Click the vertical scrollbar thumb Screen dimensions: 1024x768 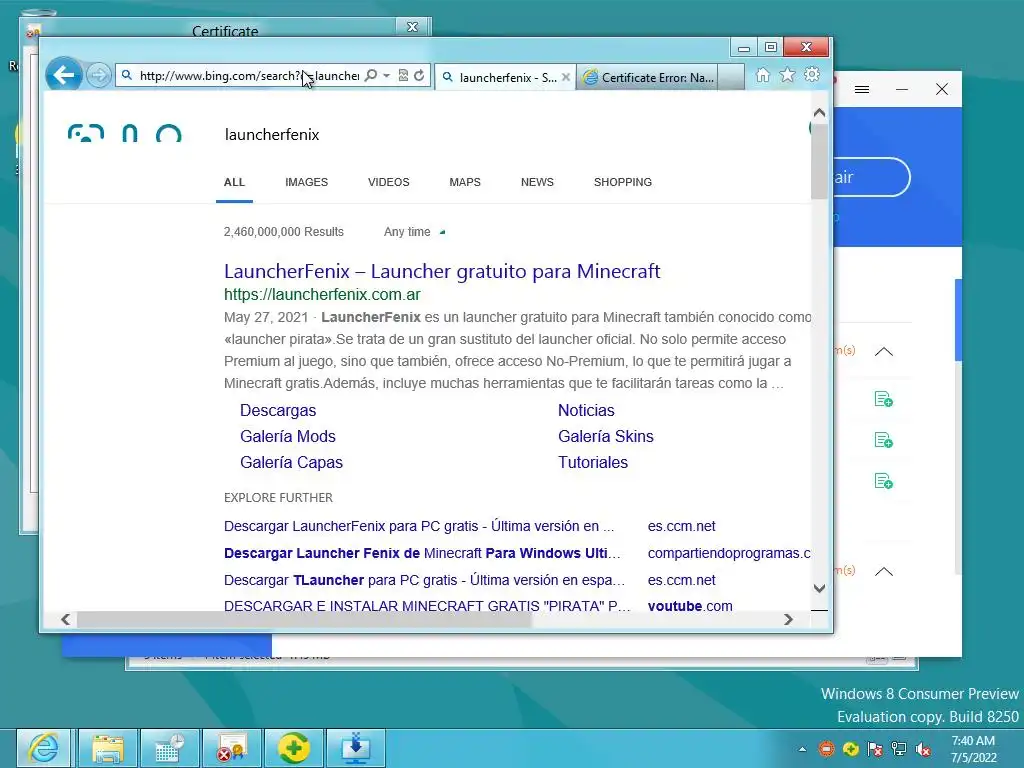click(x=820, y=161)
